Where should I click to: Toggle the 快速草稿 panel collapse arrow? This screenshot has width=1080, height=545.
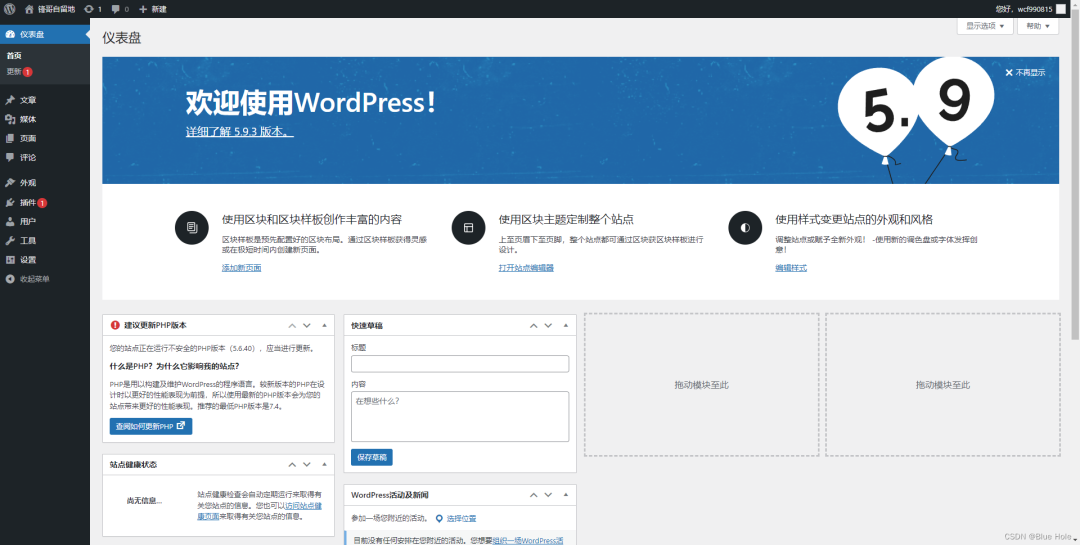[565, 325]
